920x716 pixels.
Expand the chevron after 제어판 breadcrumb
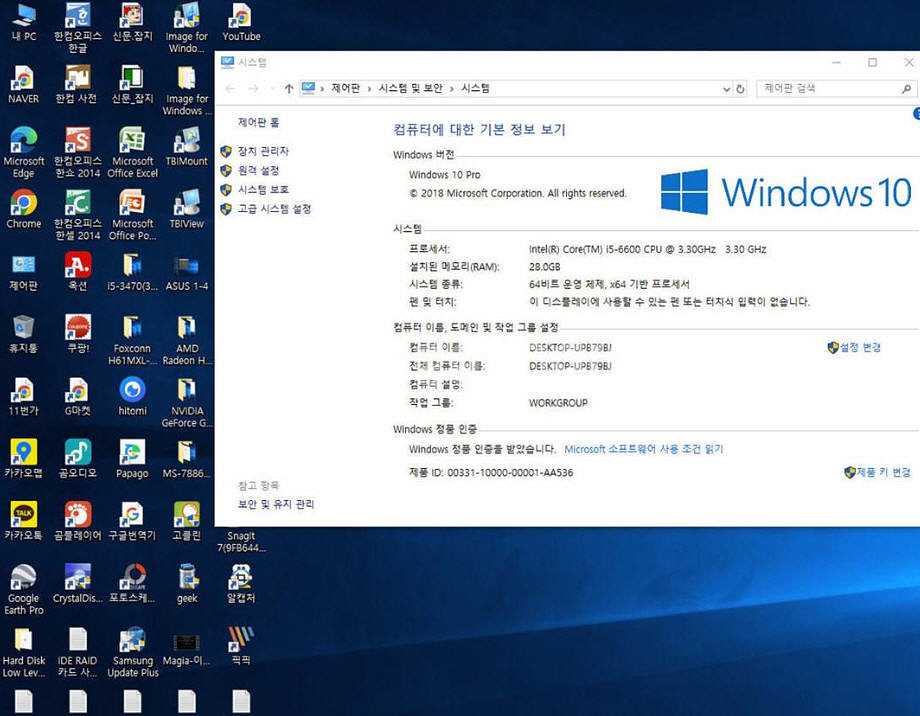370,89
